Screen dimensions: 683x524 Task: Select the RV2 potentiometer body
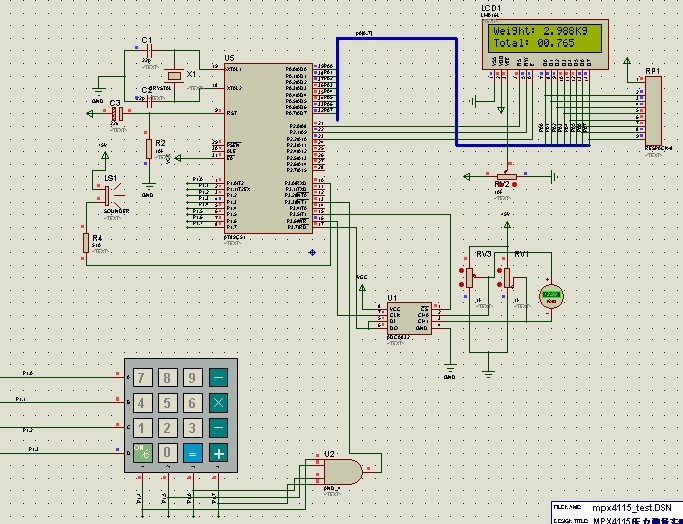click(507, 177)
